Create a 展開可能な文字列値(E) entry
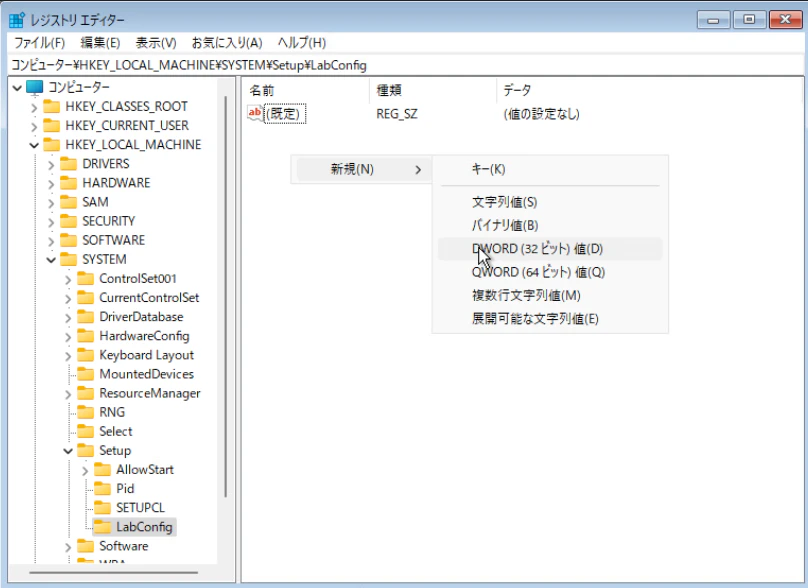 550,318
